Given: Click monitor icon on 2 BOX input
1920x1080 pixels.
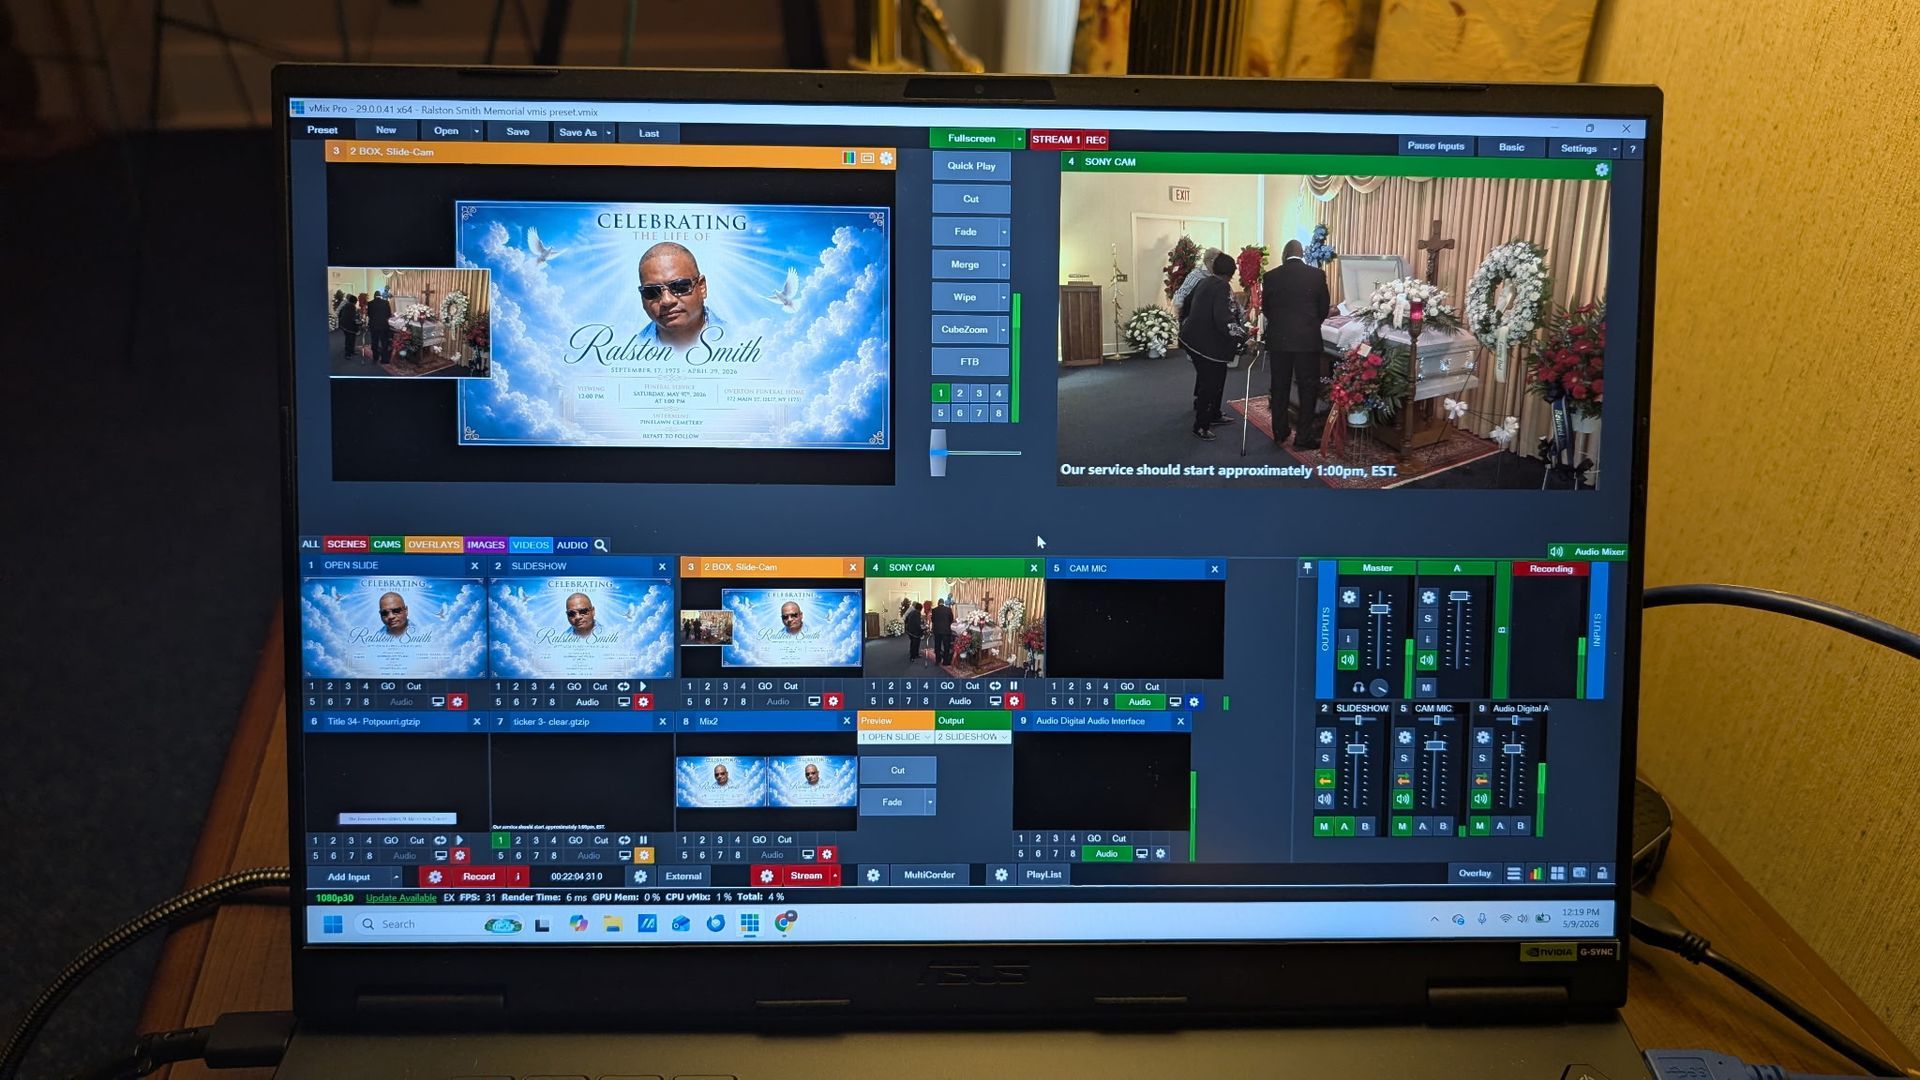Looking at the screenshot, I should [x=814, y=702].
